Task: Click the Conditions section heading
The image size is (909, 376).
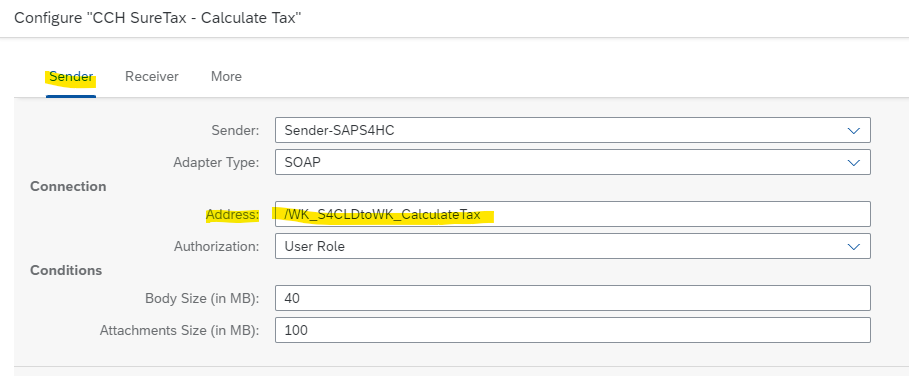Action: [x=66, y=271]
